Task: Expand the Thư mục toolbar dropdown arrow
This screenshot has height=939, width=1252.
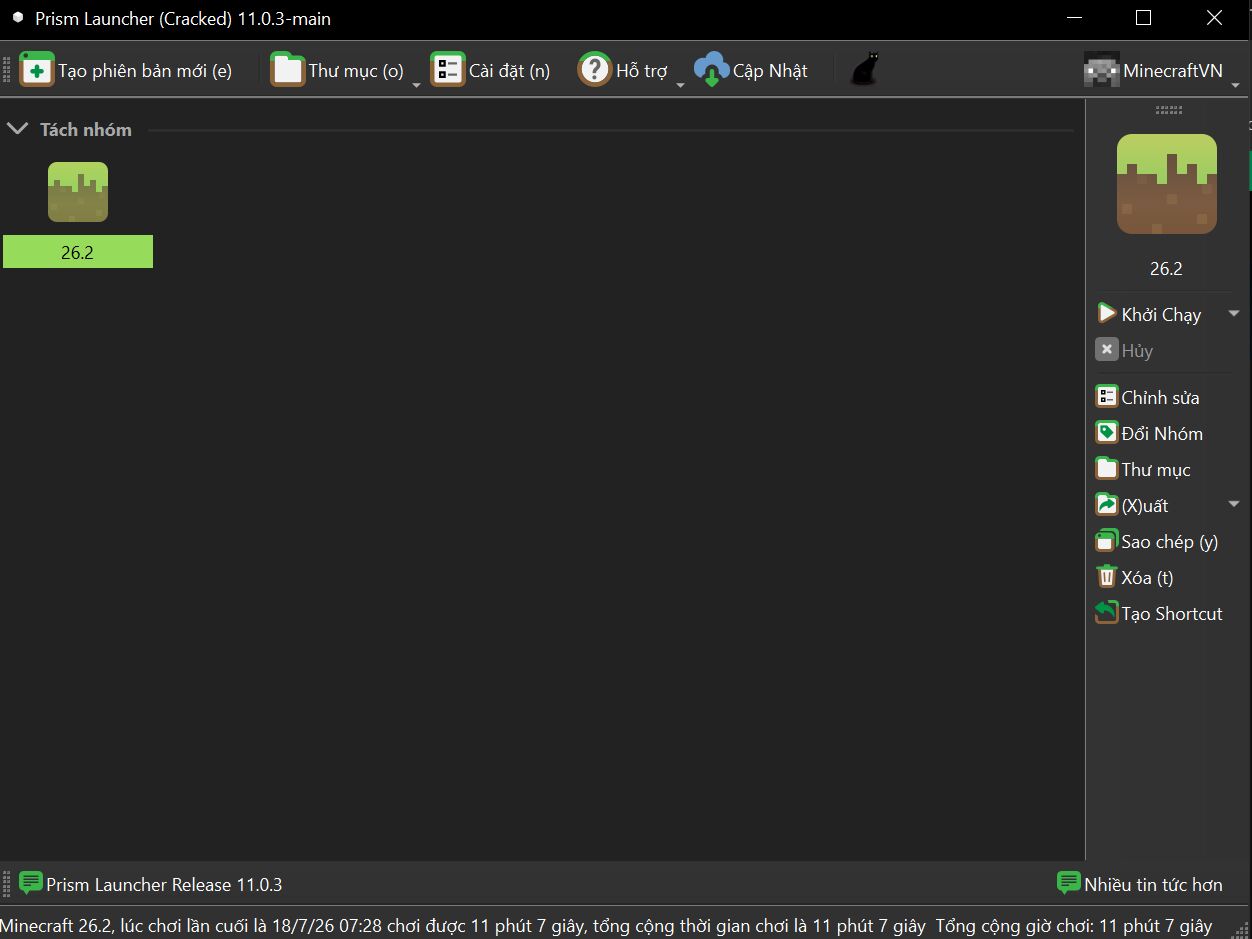Action: coord(416,85)
